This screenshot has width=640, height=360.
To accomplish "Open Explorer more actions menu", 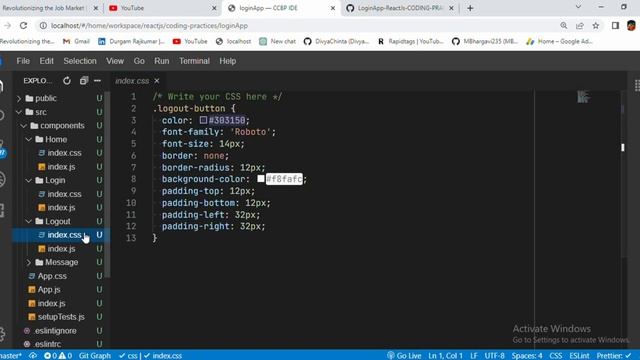I will point(97,81).
